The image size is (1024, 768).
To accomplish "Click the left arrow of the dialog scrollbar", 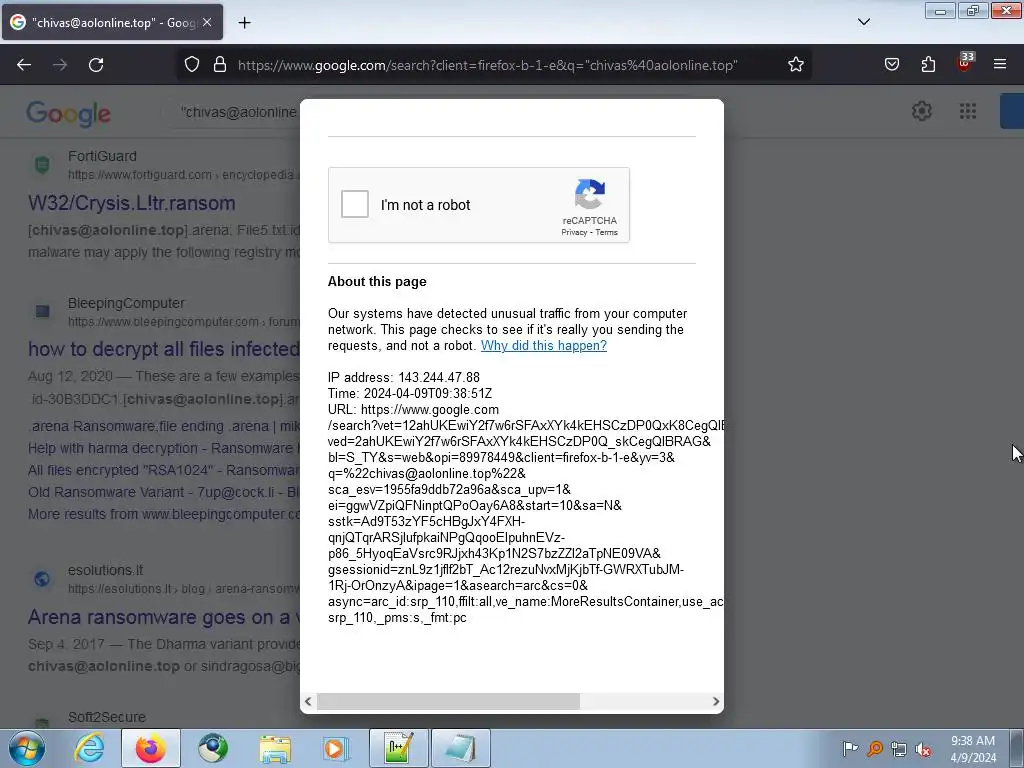I will (x=308, y=701).
